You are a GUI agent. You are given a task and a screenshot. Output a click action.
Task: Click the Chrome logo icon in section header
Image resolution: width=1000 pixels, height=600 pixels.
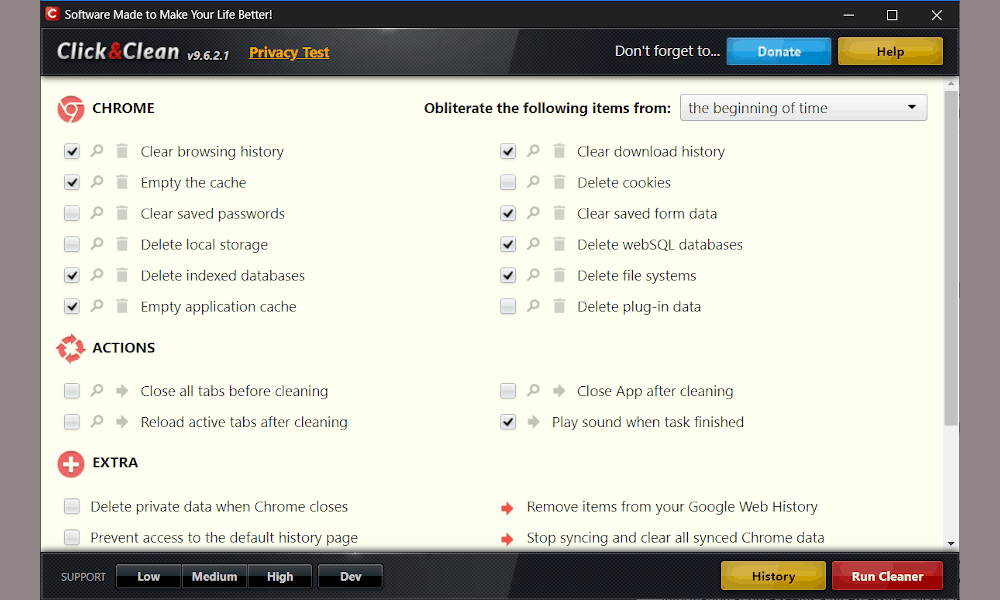pyautogui.click(x=71, y=108)
